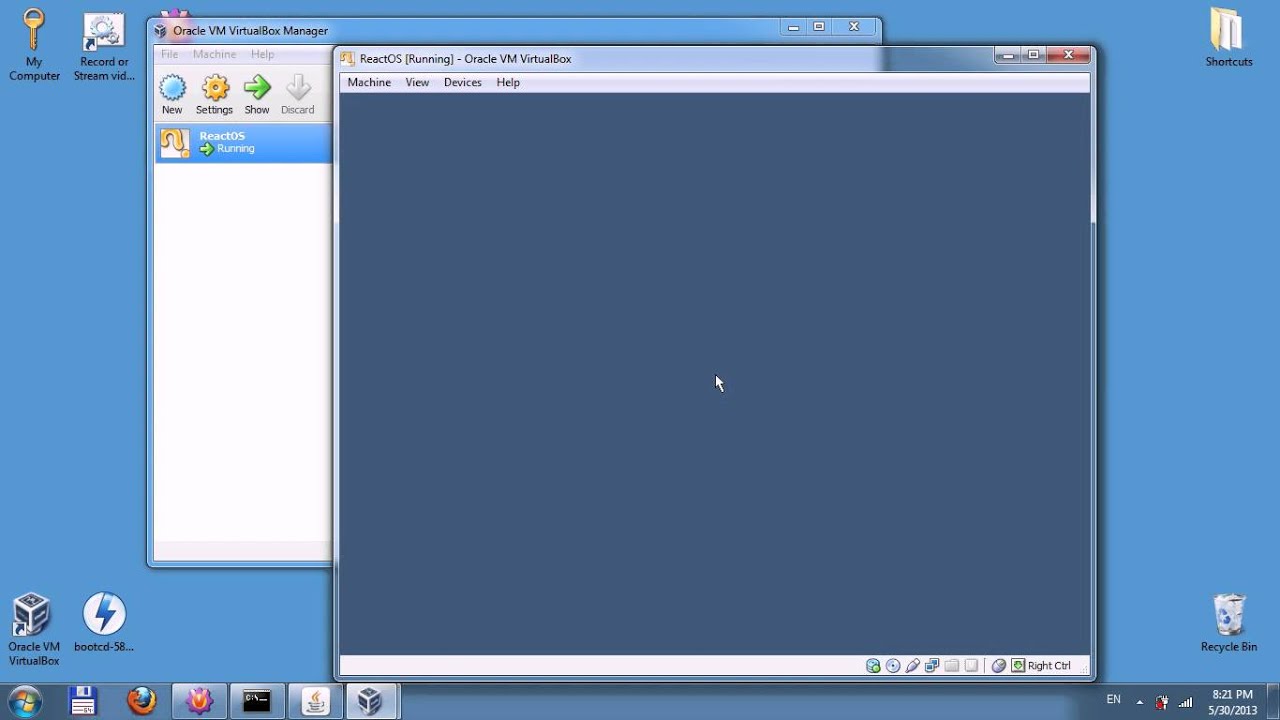This screenshot has width=1280, height=720.
Task: Click the floppy disk taskbar icon
Action: pyautogui.click(x=84, y=701)
